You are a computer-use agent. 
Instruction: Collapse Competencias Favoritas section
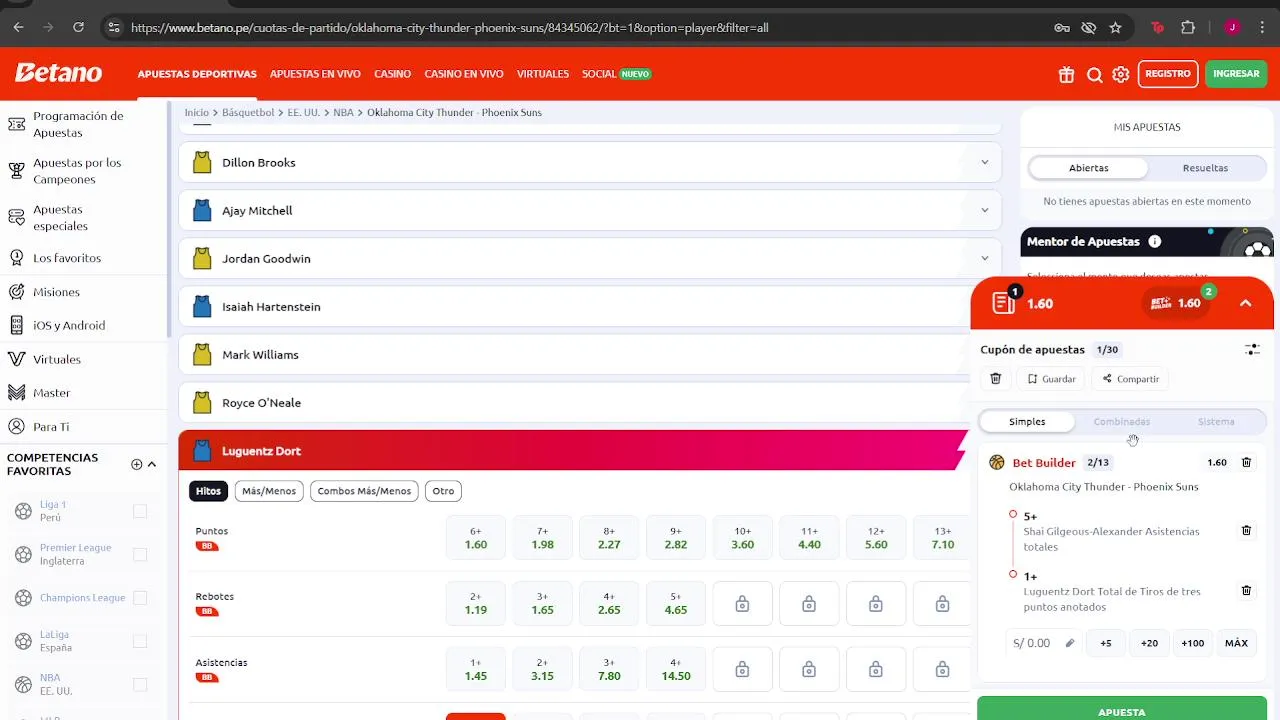point(152,464)
